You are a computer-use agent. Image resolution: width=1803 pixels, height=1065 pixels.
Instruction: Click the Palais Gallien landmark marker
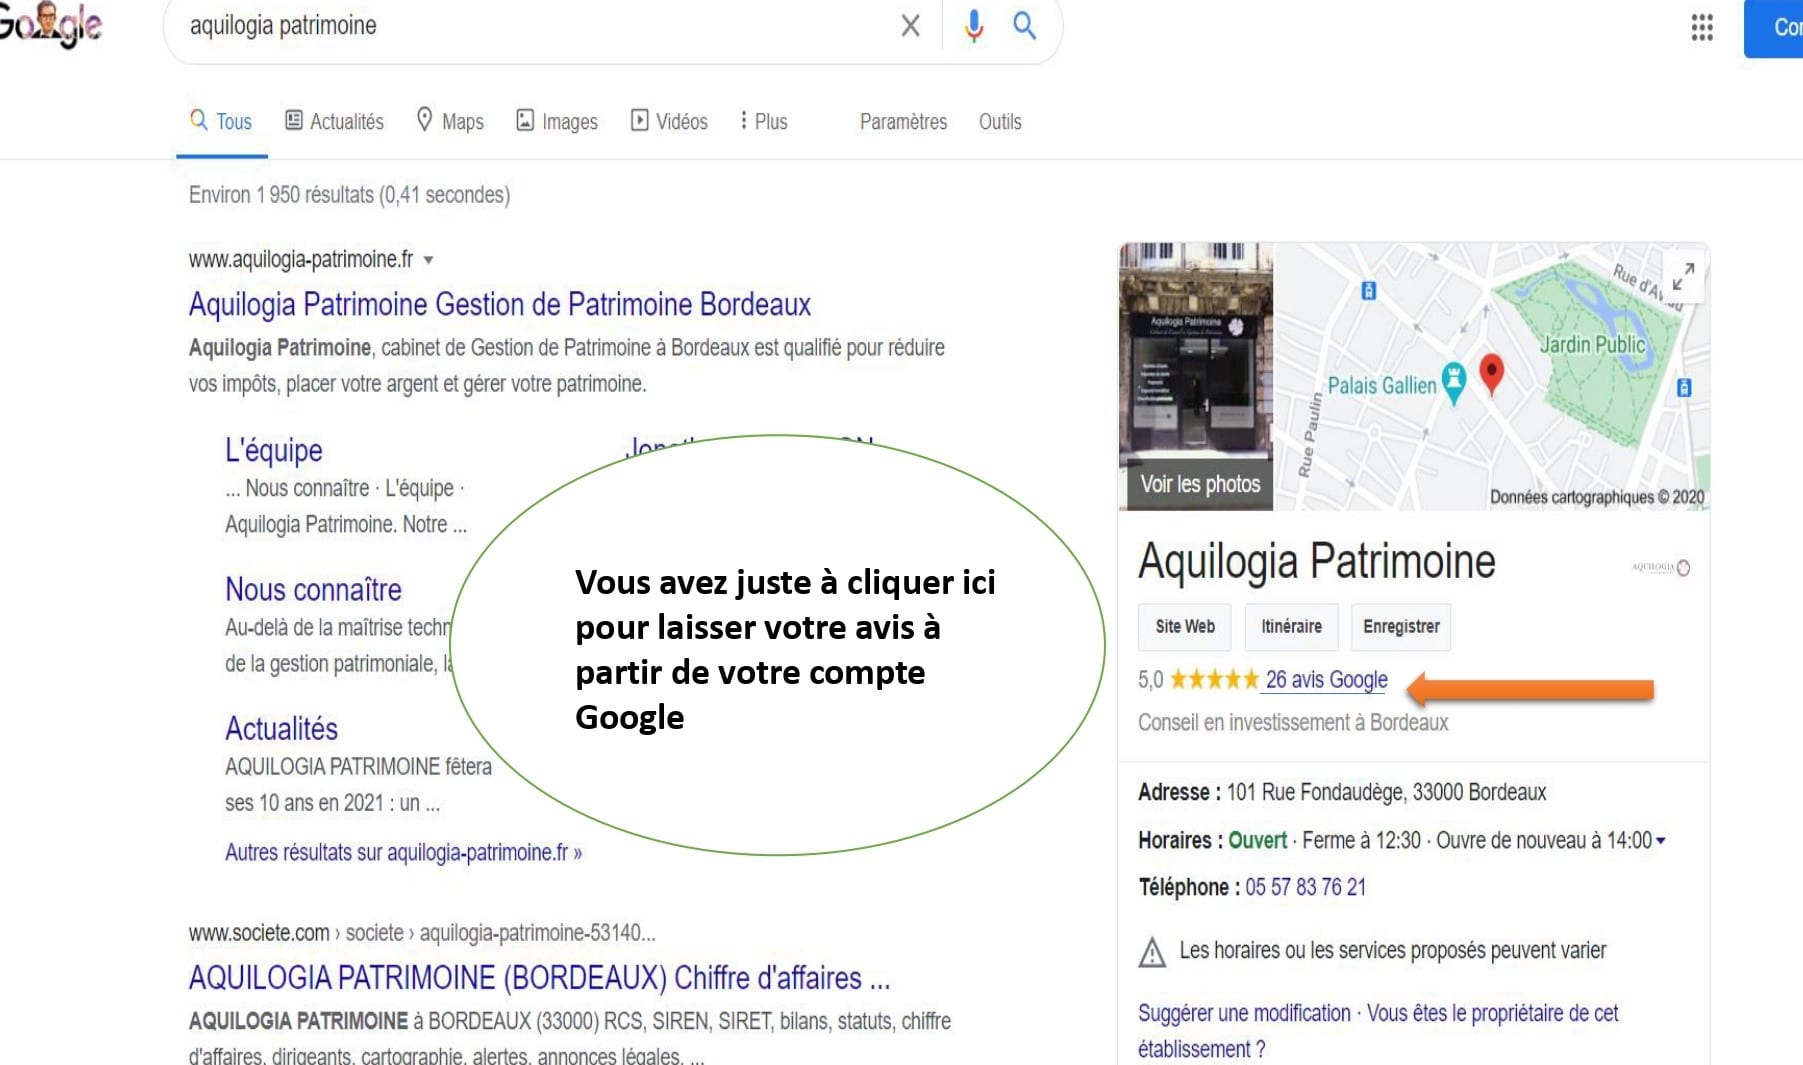click(1454, 383)
